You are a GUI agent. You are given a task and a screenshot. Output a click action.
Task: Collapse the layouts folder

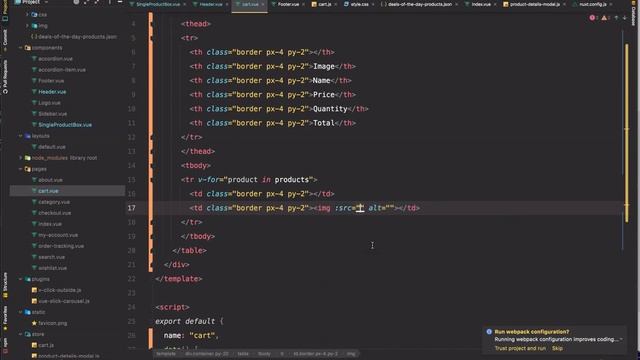pos(20,136)
